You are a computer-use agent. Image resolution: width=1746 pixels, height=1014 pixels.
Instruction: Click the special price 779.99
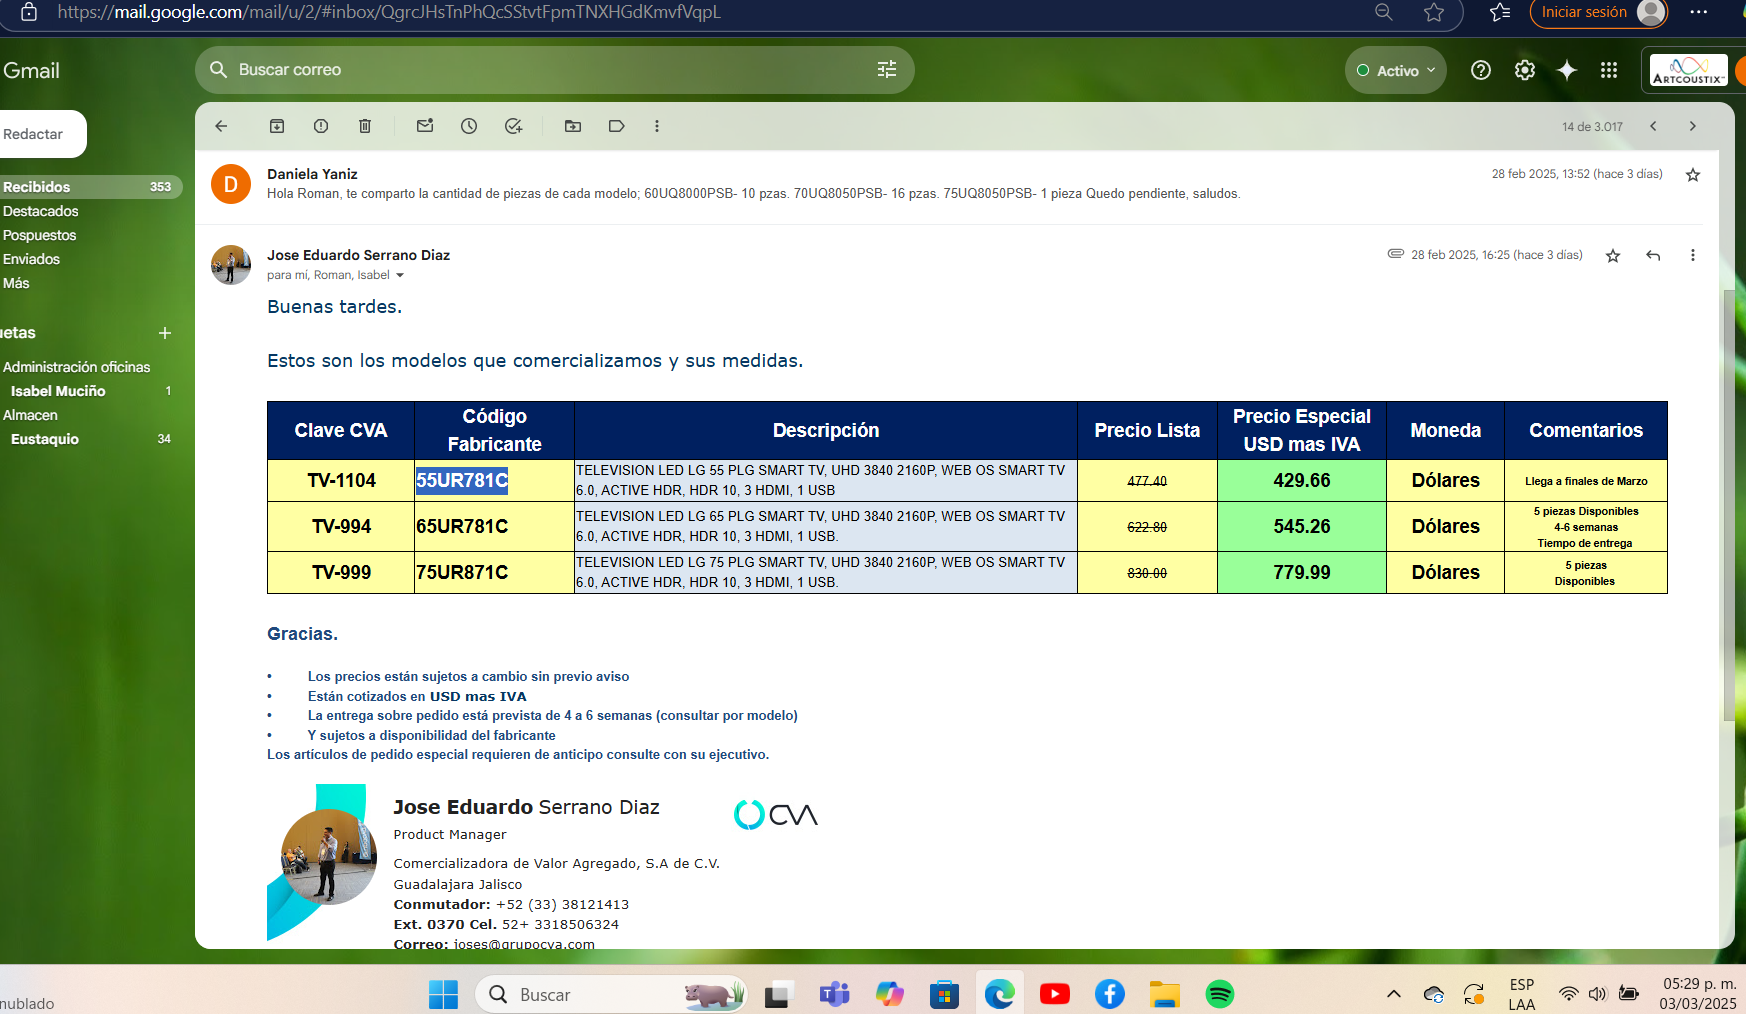tap(1302, 573)
